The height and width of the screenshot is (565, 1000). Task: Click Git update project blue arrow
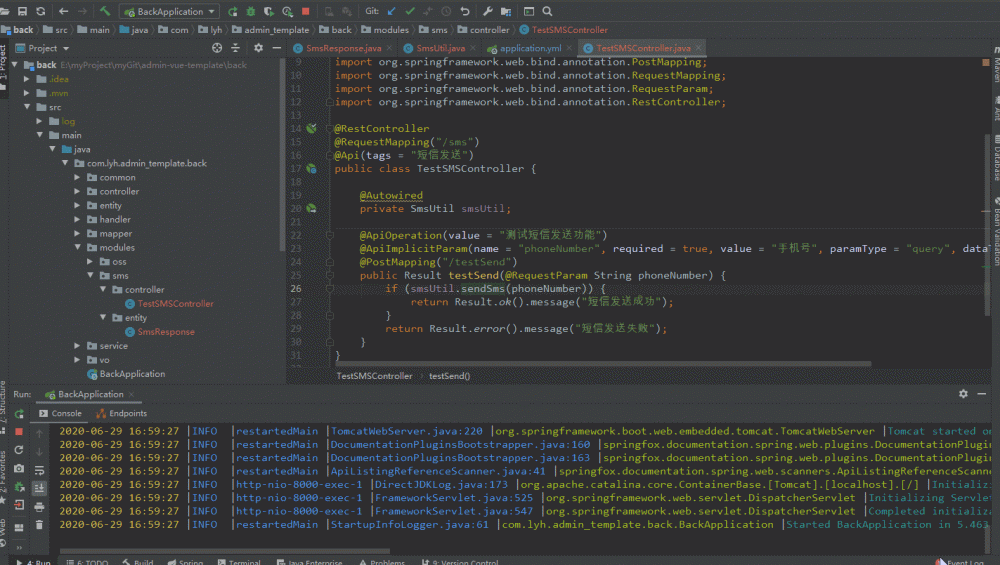(392, 11)
